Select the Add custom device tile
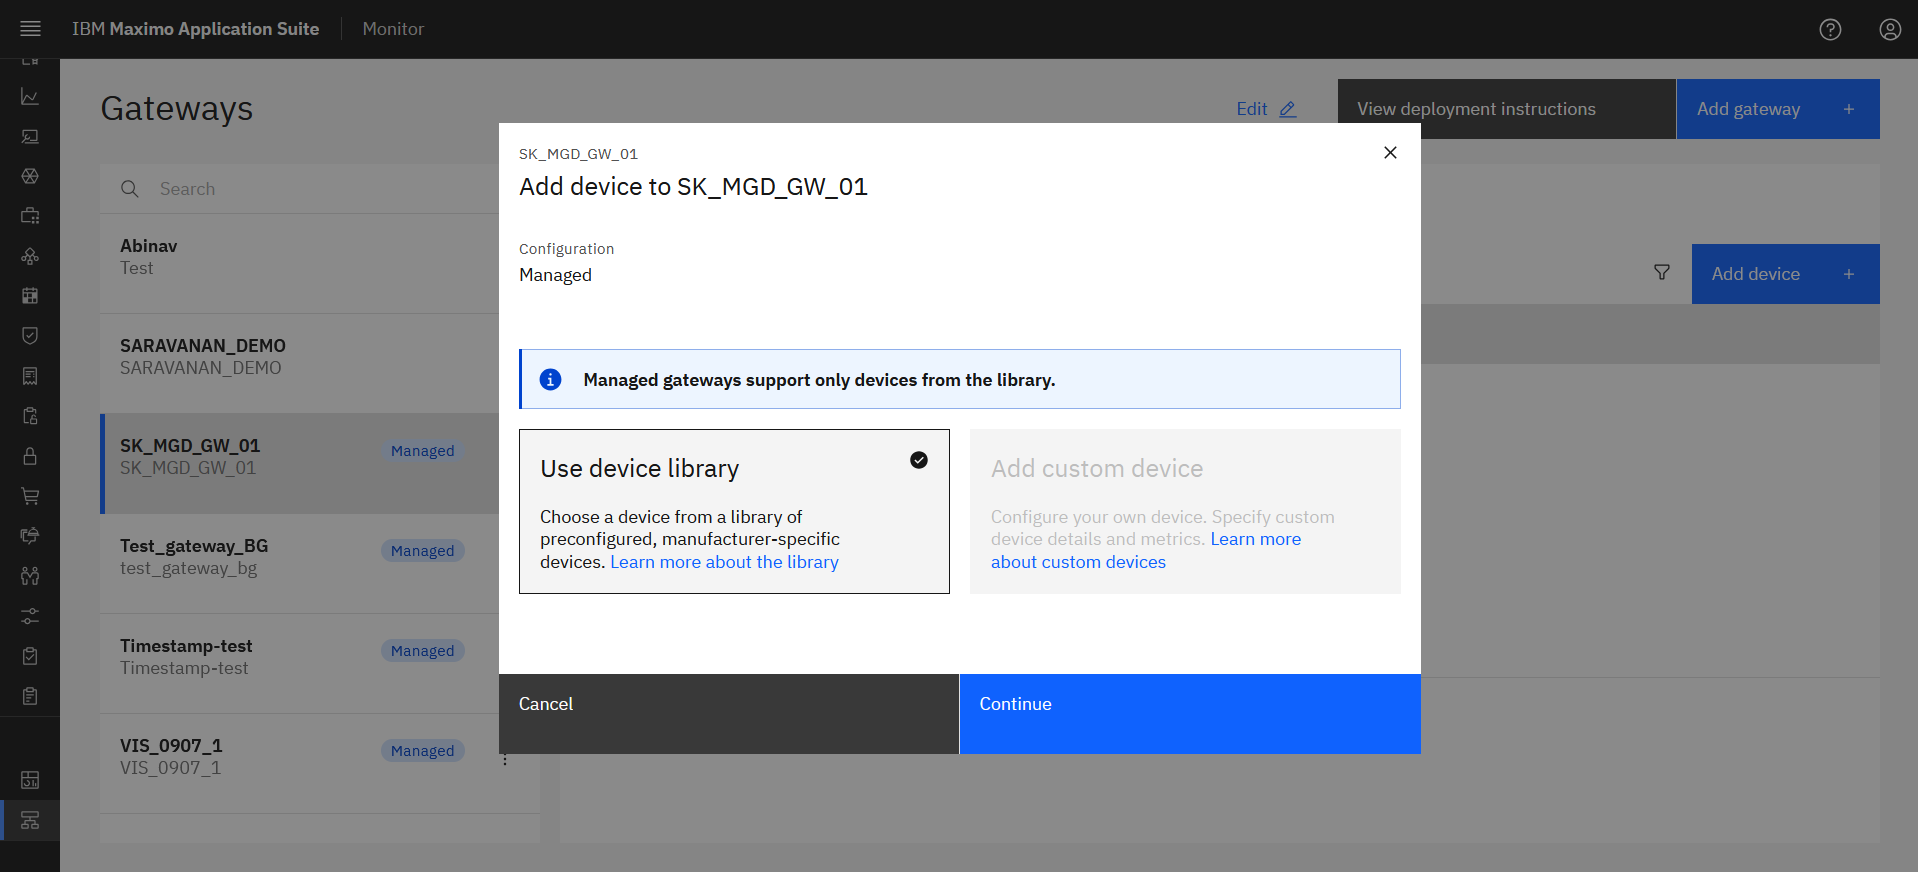The height and width of the screenshot is (872, 1918). 1185,511
